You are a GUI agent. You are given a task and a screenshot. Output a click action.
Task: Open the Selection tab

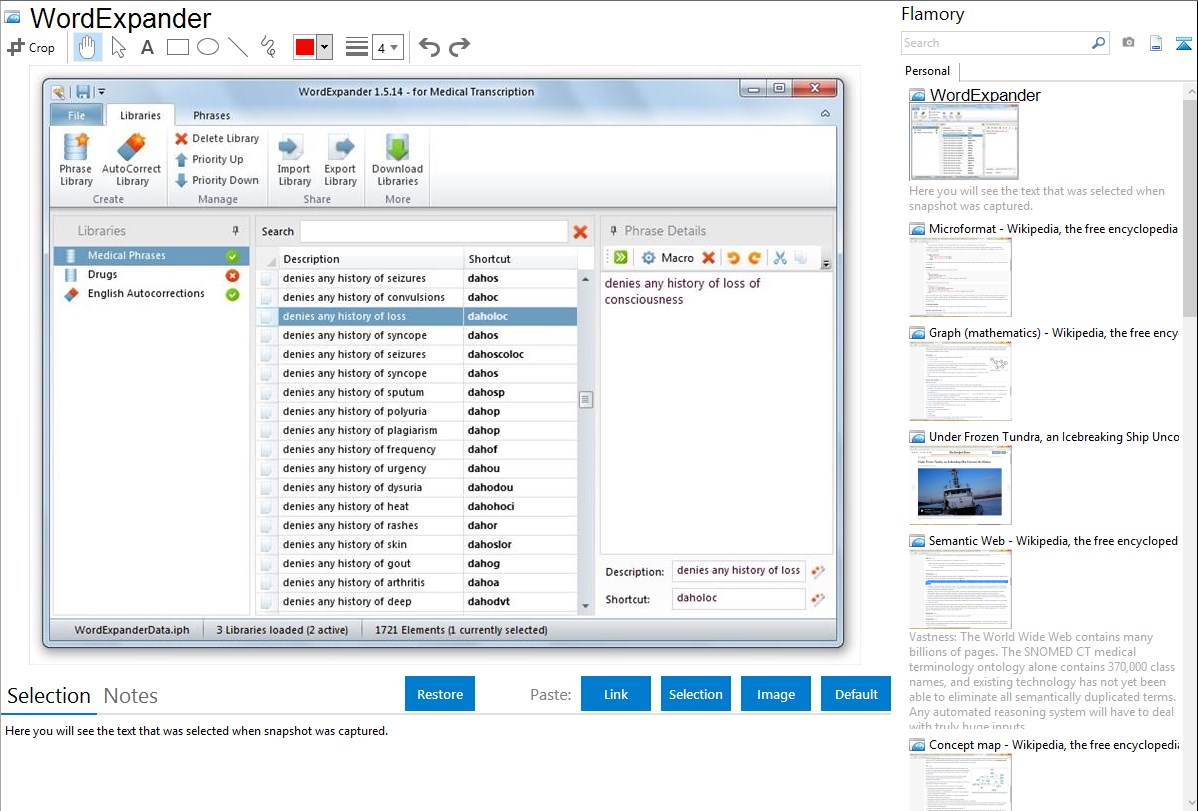pos(49,696)
